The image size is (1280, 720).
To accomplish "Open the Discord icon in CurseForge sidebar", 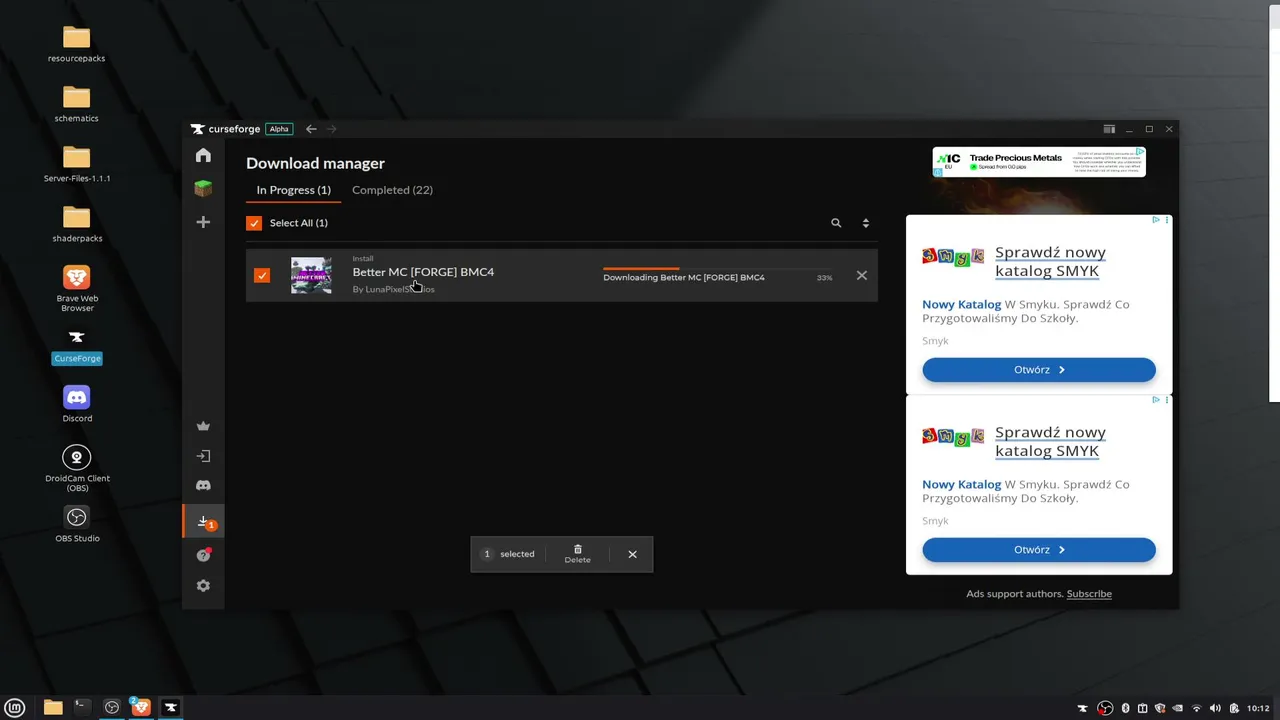I will coord(203,486).
